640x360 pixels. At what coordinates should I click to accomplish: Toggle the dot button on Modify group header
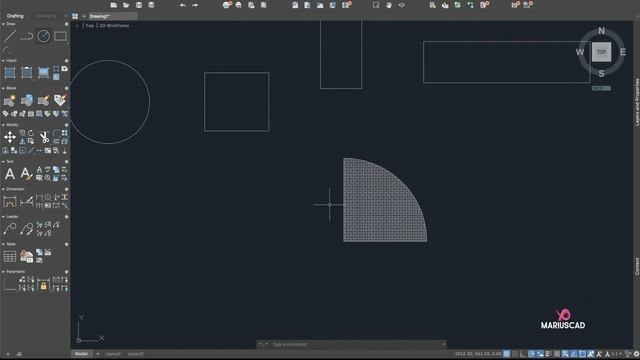click(x=67, y=125)
